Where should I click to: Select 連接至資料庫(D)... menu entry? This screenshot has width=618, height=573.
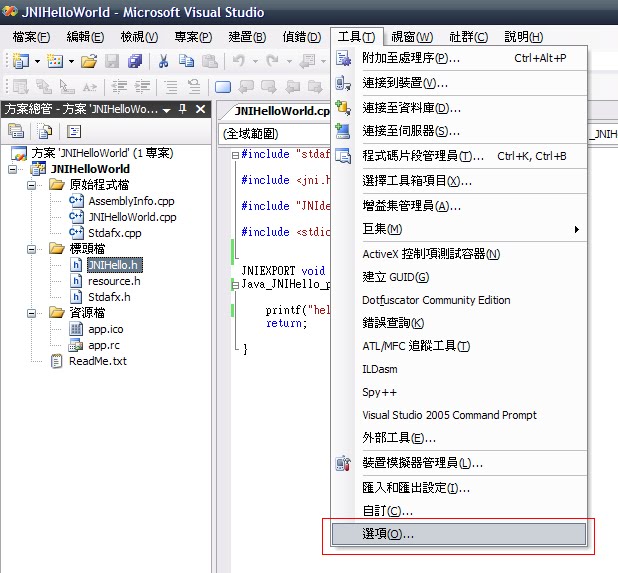coord(459,108)
